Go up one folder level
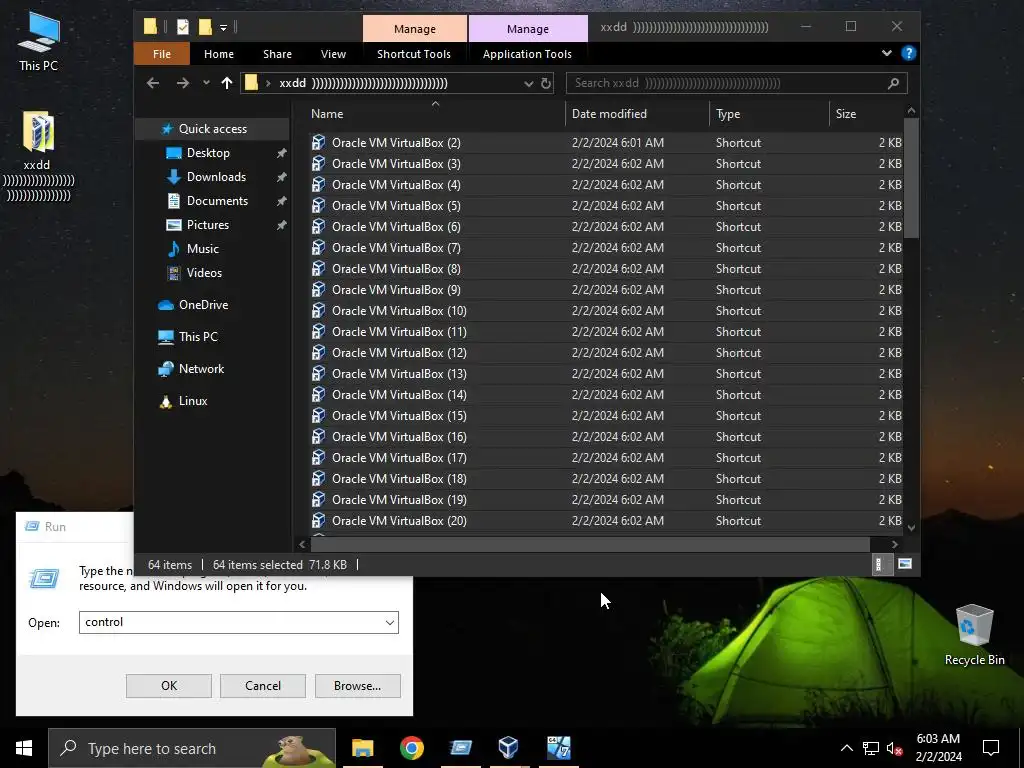The image size is (1024, 768). [x=227, y=83]
